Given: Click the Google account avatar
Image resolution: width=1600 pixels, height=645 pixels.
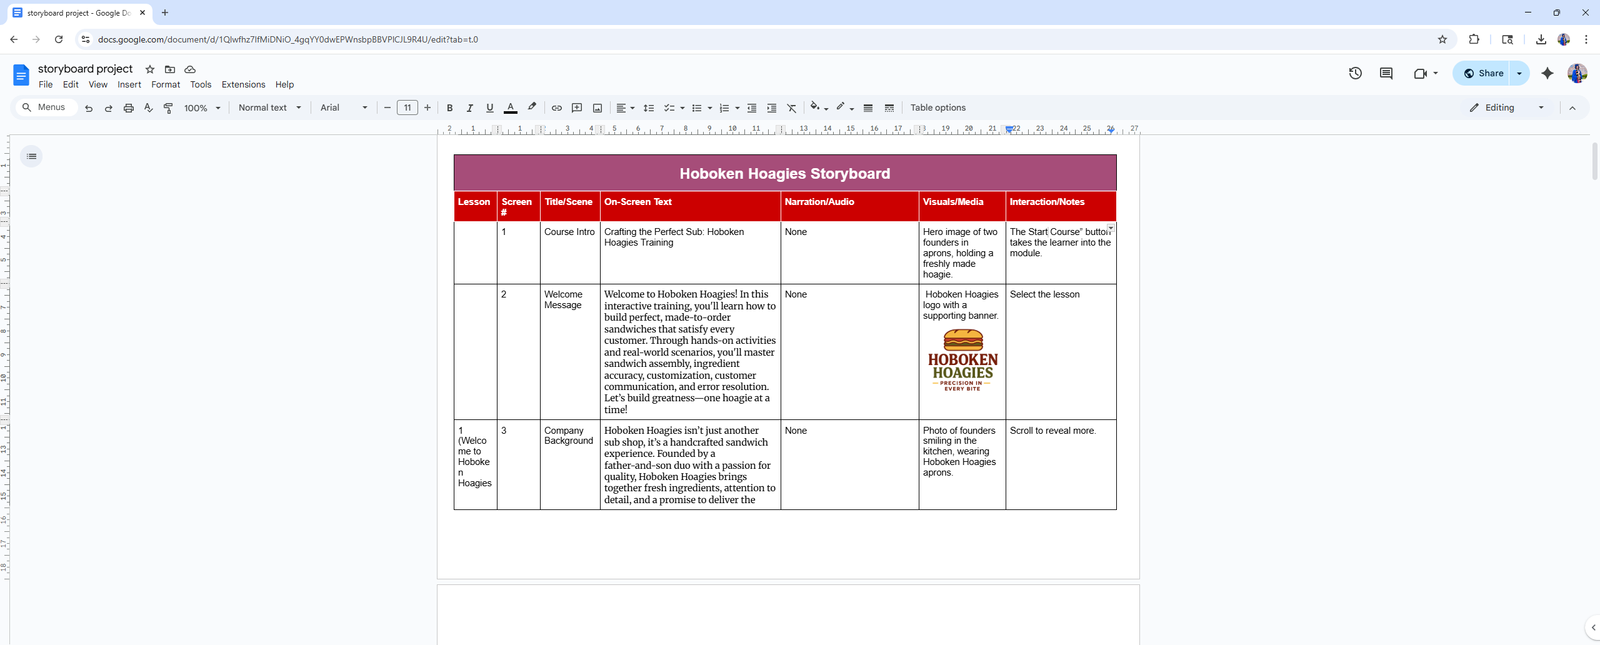Looking at the screenshot, I should 1577,73.
